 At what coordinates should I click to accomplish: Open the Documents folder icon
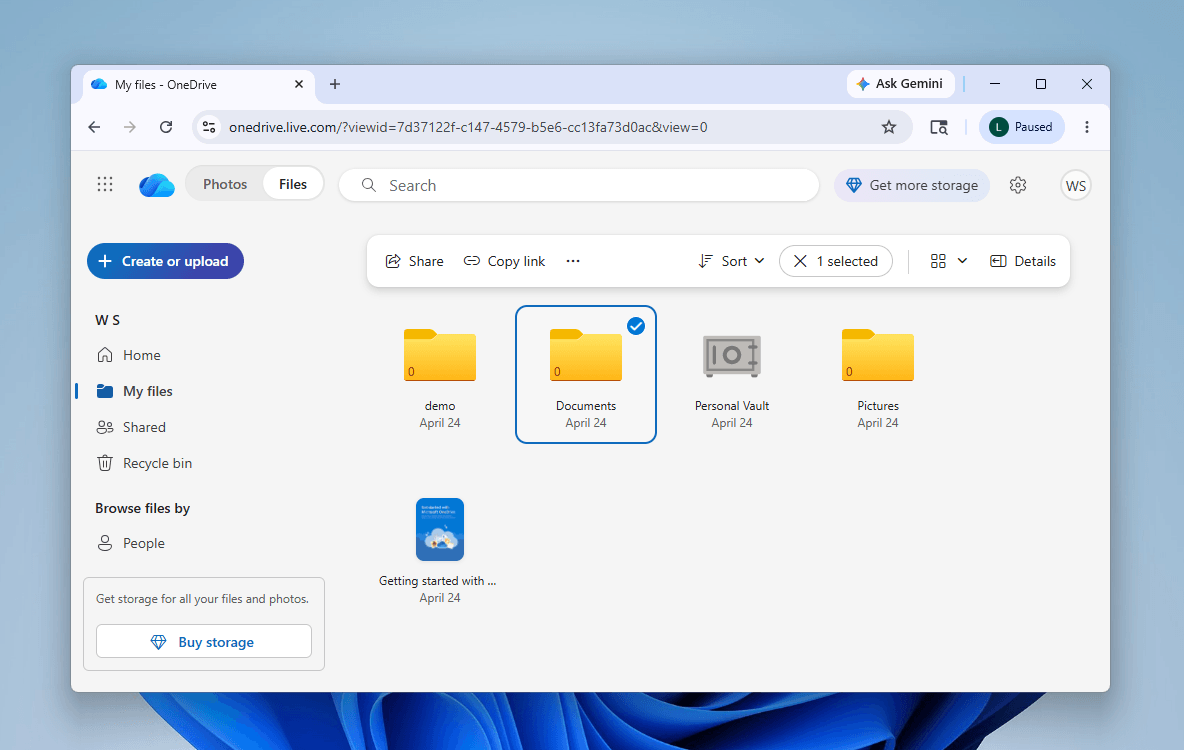pos(585,355)
